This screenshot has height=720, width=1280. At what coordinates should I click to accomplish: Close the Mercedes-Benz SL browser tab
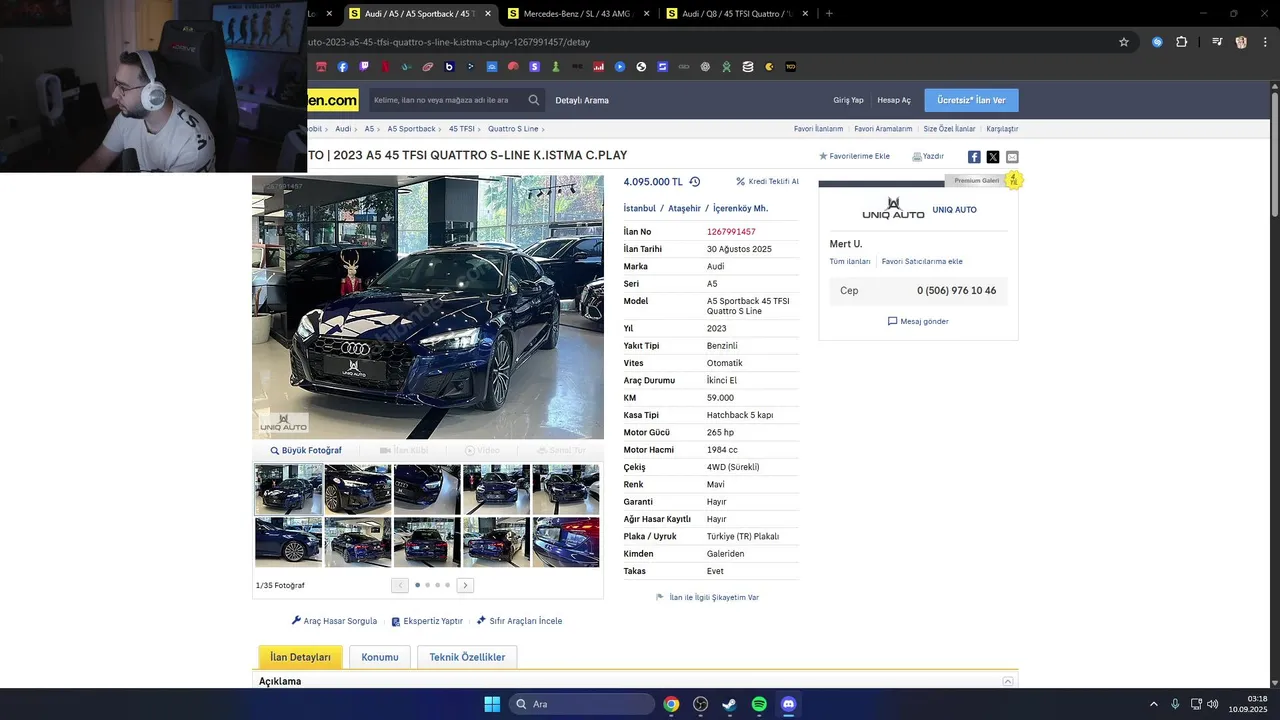(646, 14)
